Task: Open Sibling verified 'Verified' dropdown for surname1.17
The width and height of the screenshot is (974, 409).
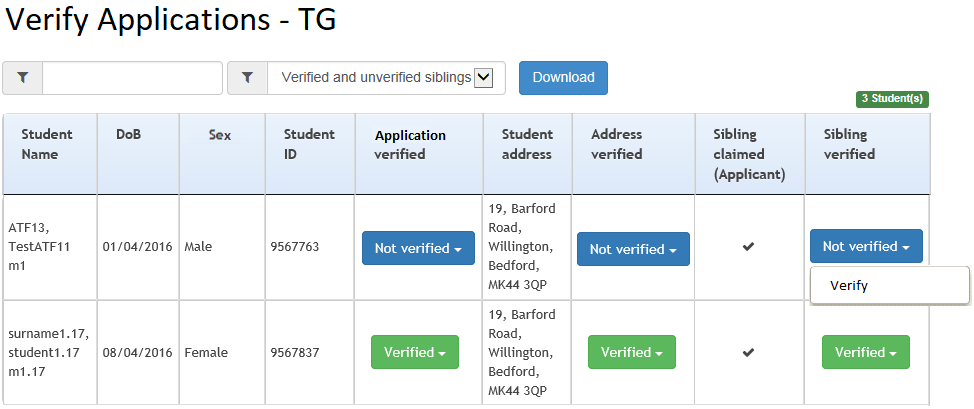Action: pyautogui.click(x=865, y=352)
